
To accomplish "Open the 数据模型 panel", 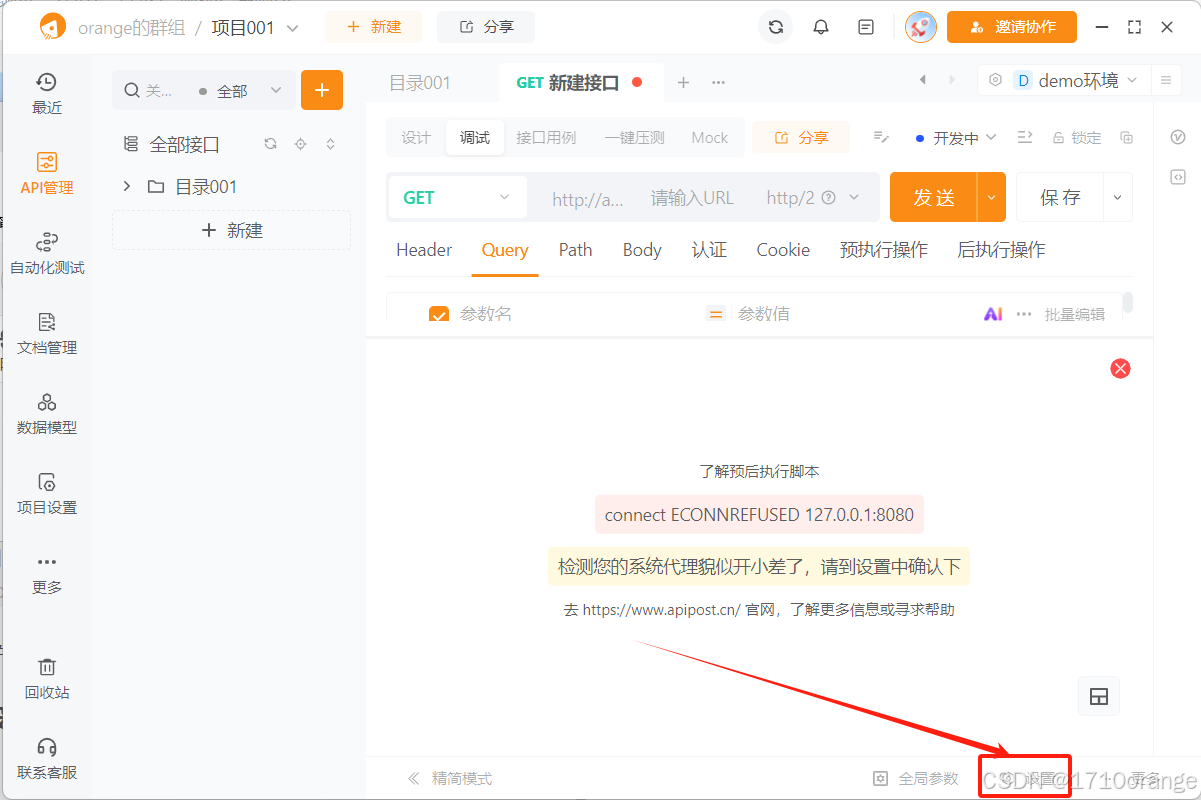I will click(x=46, y=413).
